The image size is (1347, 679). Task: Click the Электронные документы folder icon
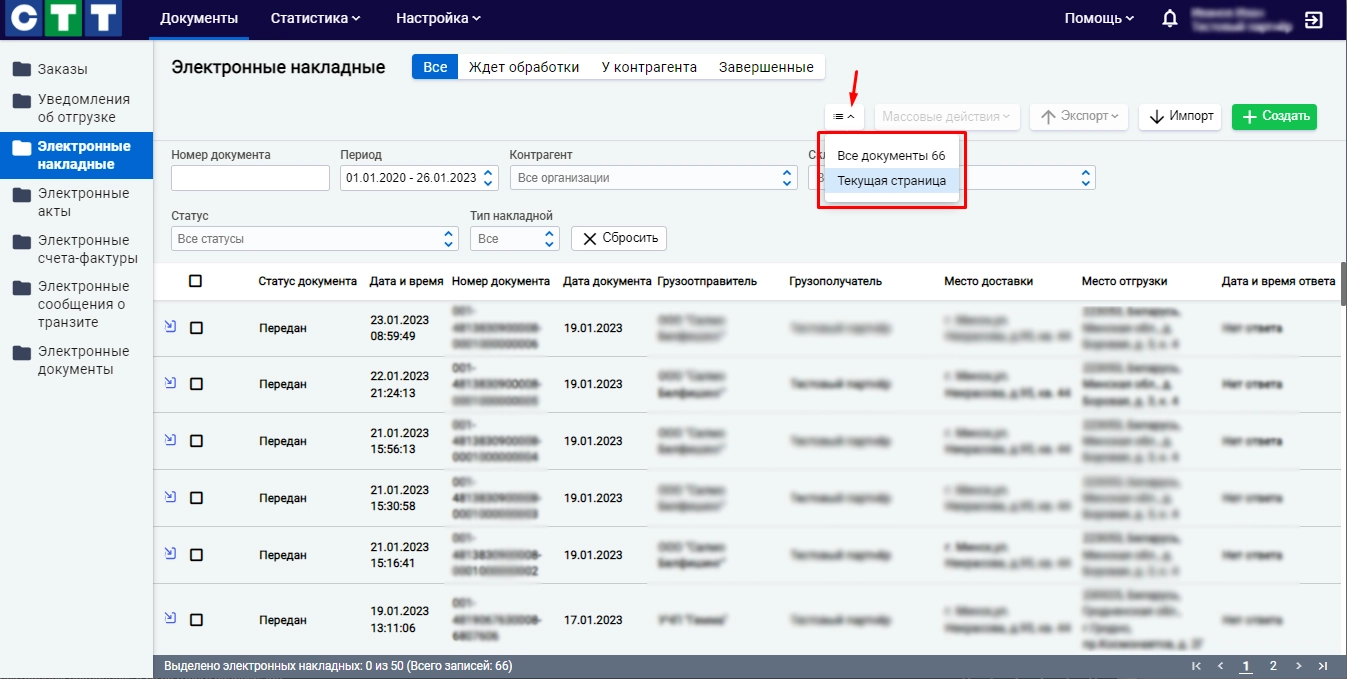click(21, 352)
